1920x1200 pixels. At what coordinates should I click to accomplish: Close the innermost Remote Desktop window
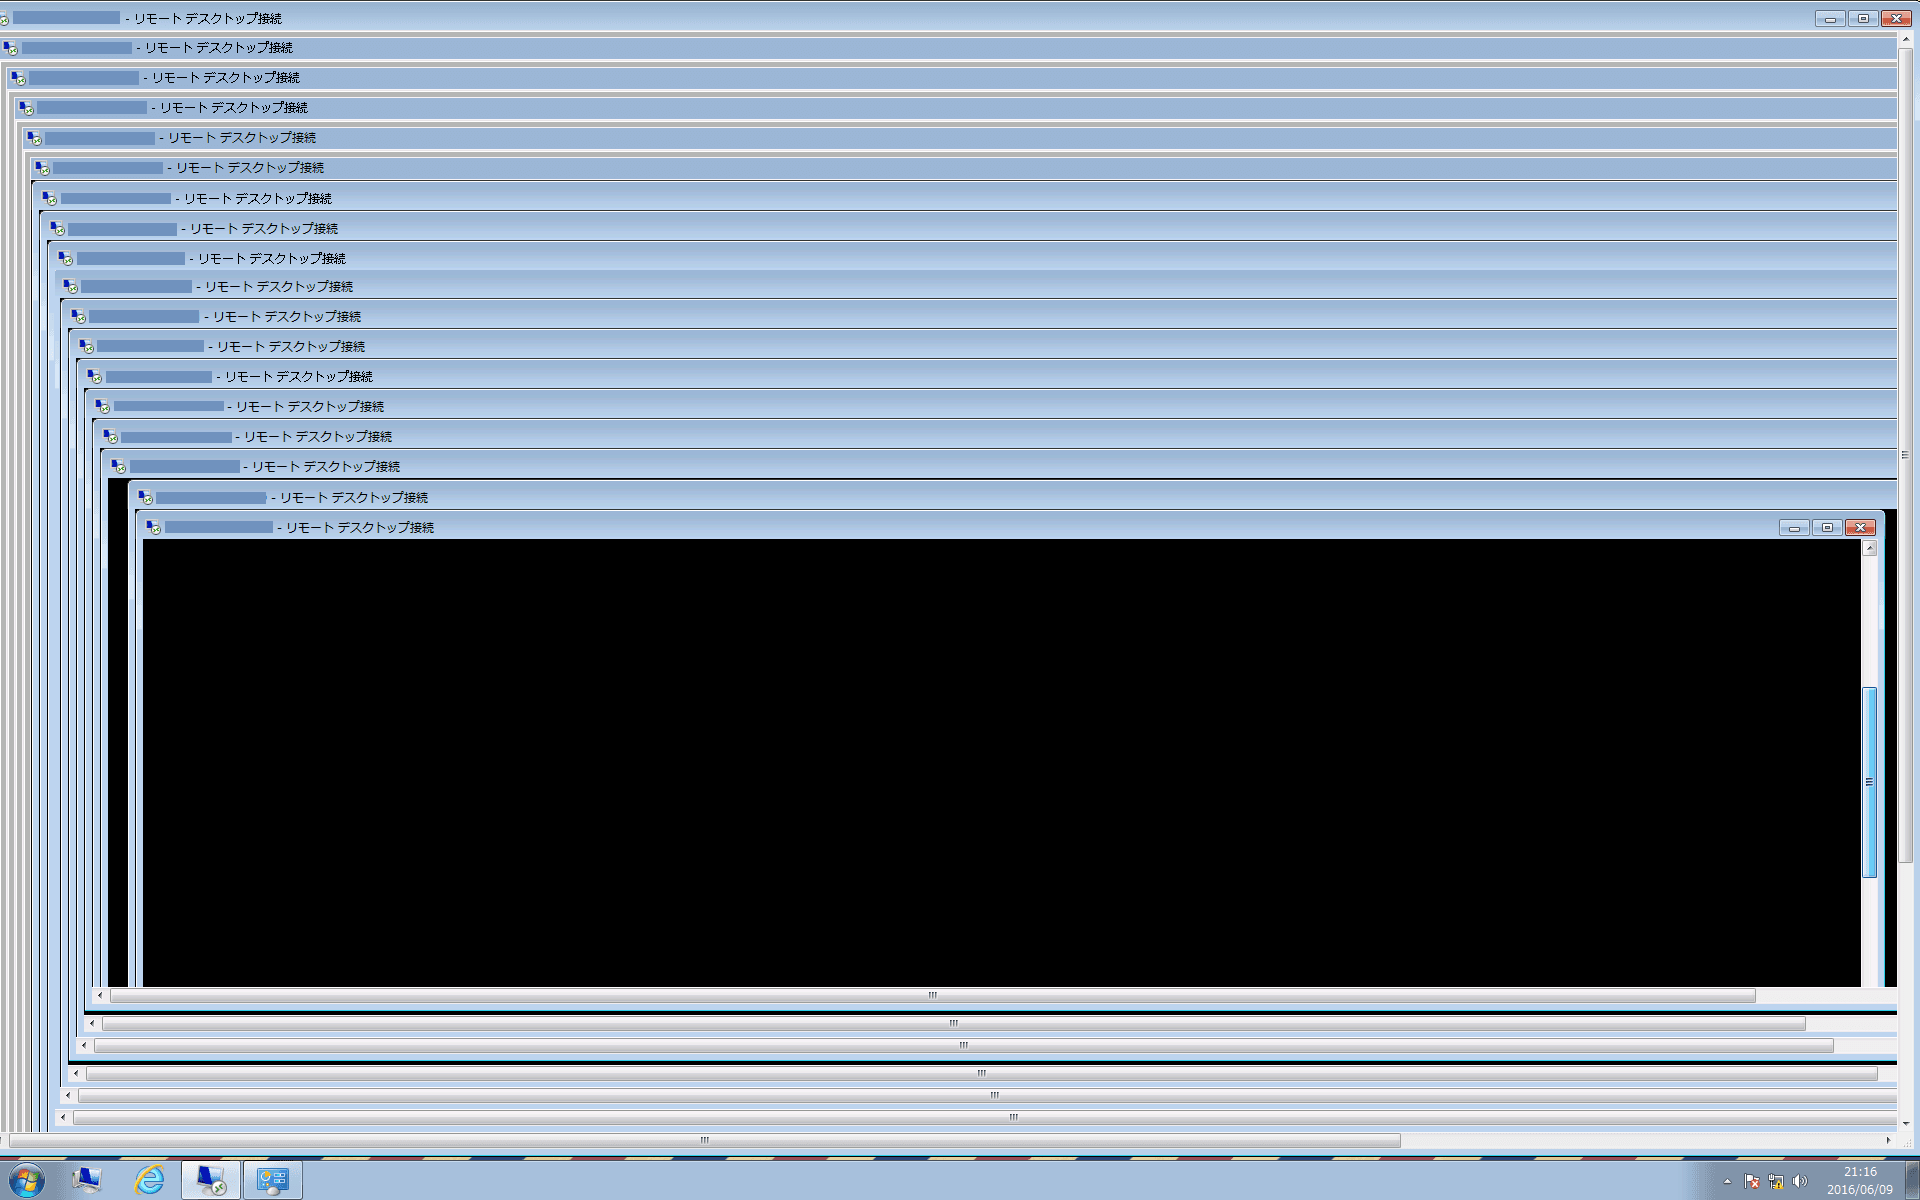click(x=1860, y=527)
